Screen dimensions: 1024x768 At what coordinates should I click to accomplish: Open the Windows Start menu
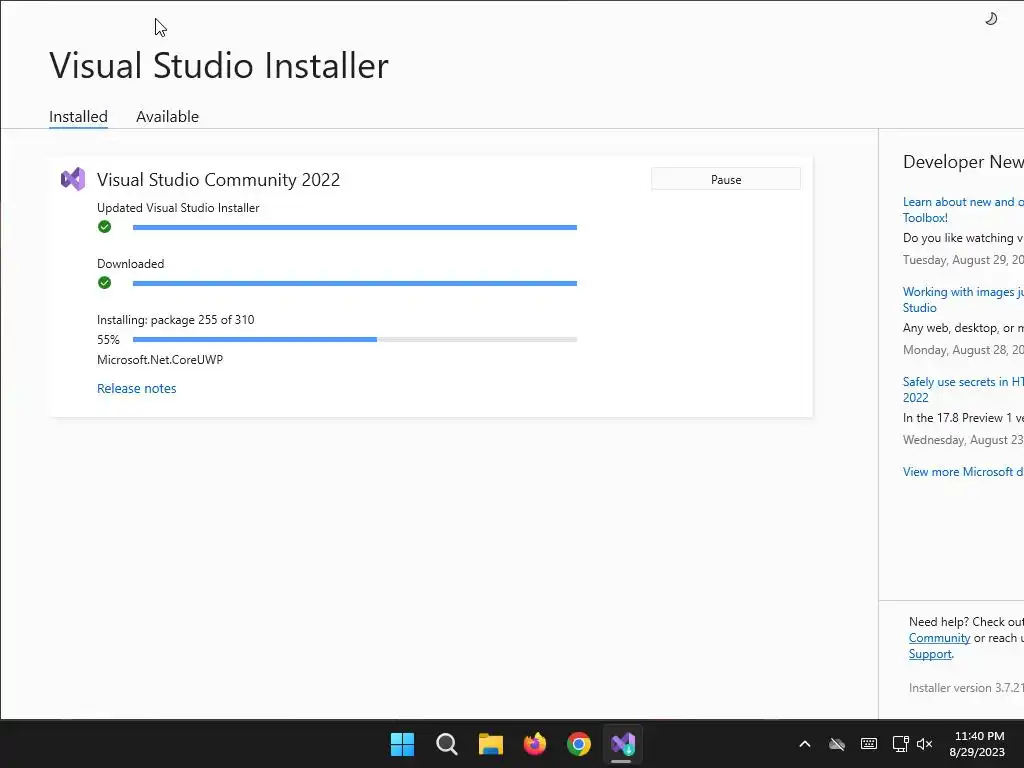pyautogui.click(x=402, y=744)
